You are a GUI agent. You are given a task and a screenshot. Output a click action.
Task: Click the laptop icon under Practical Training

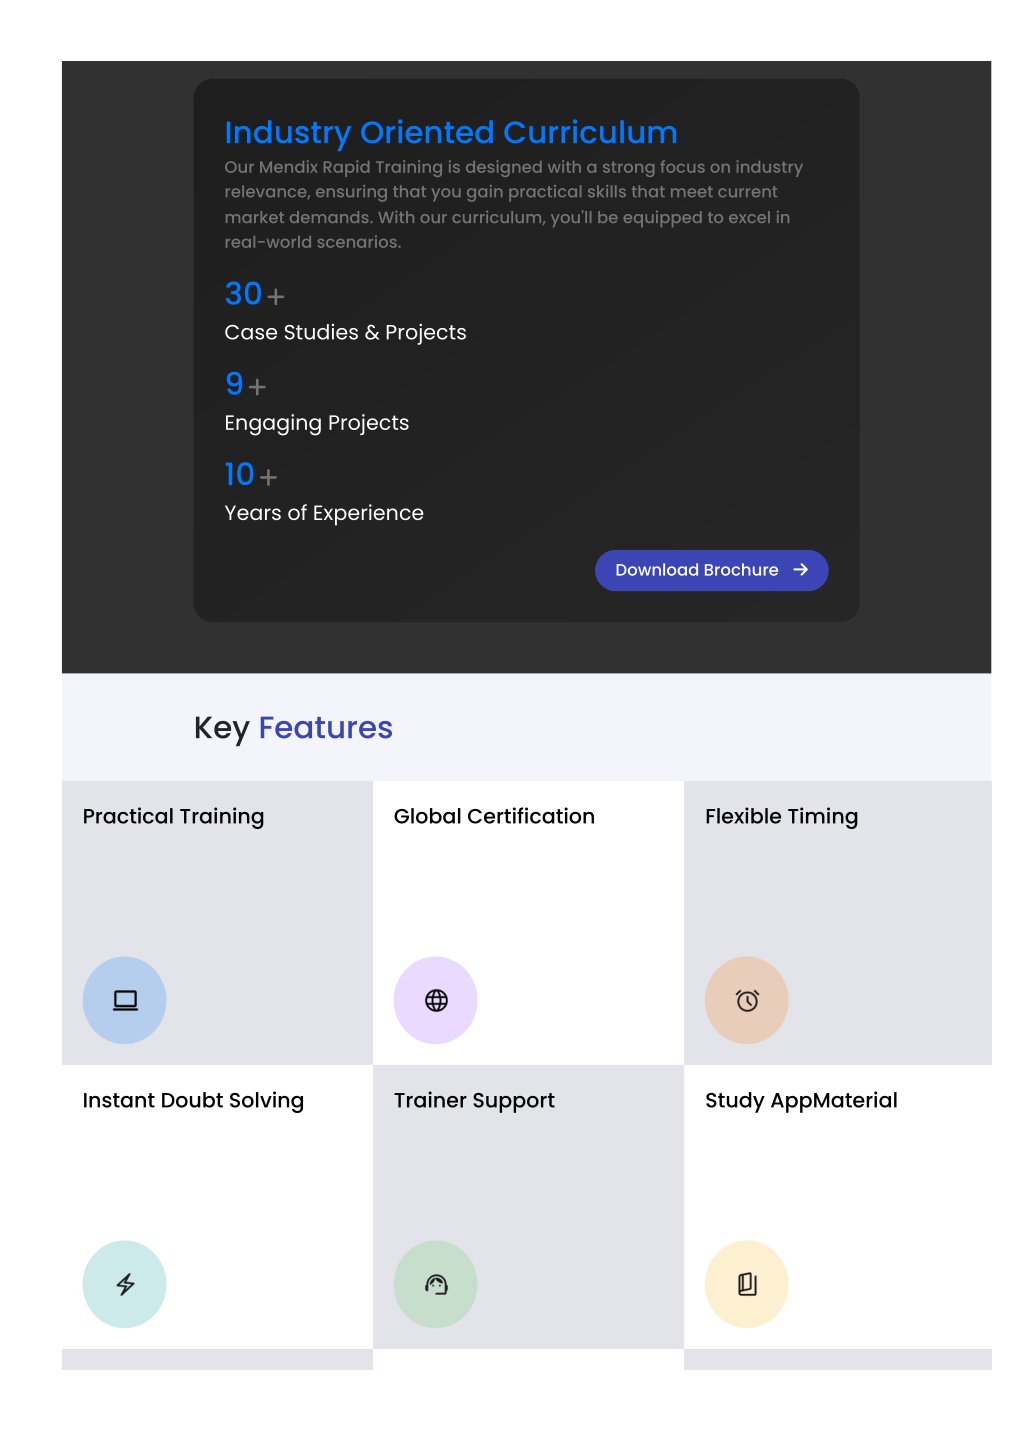point(125,1000)
